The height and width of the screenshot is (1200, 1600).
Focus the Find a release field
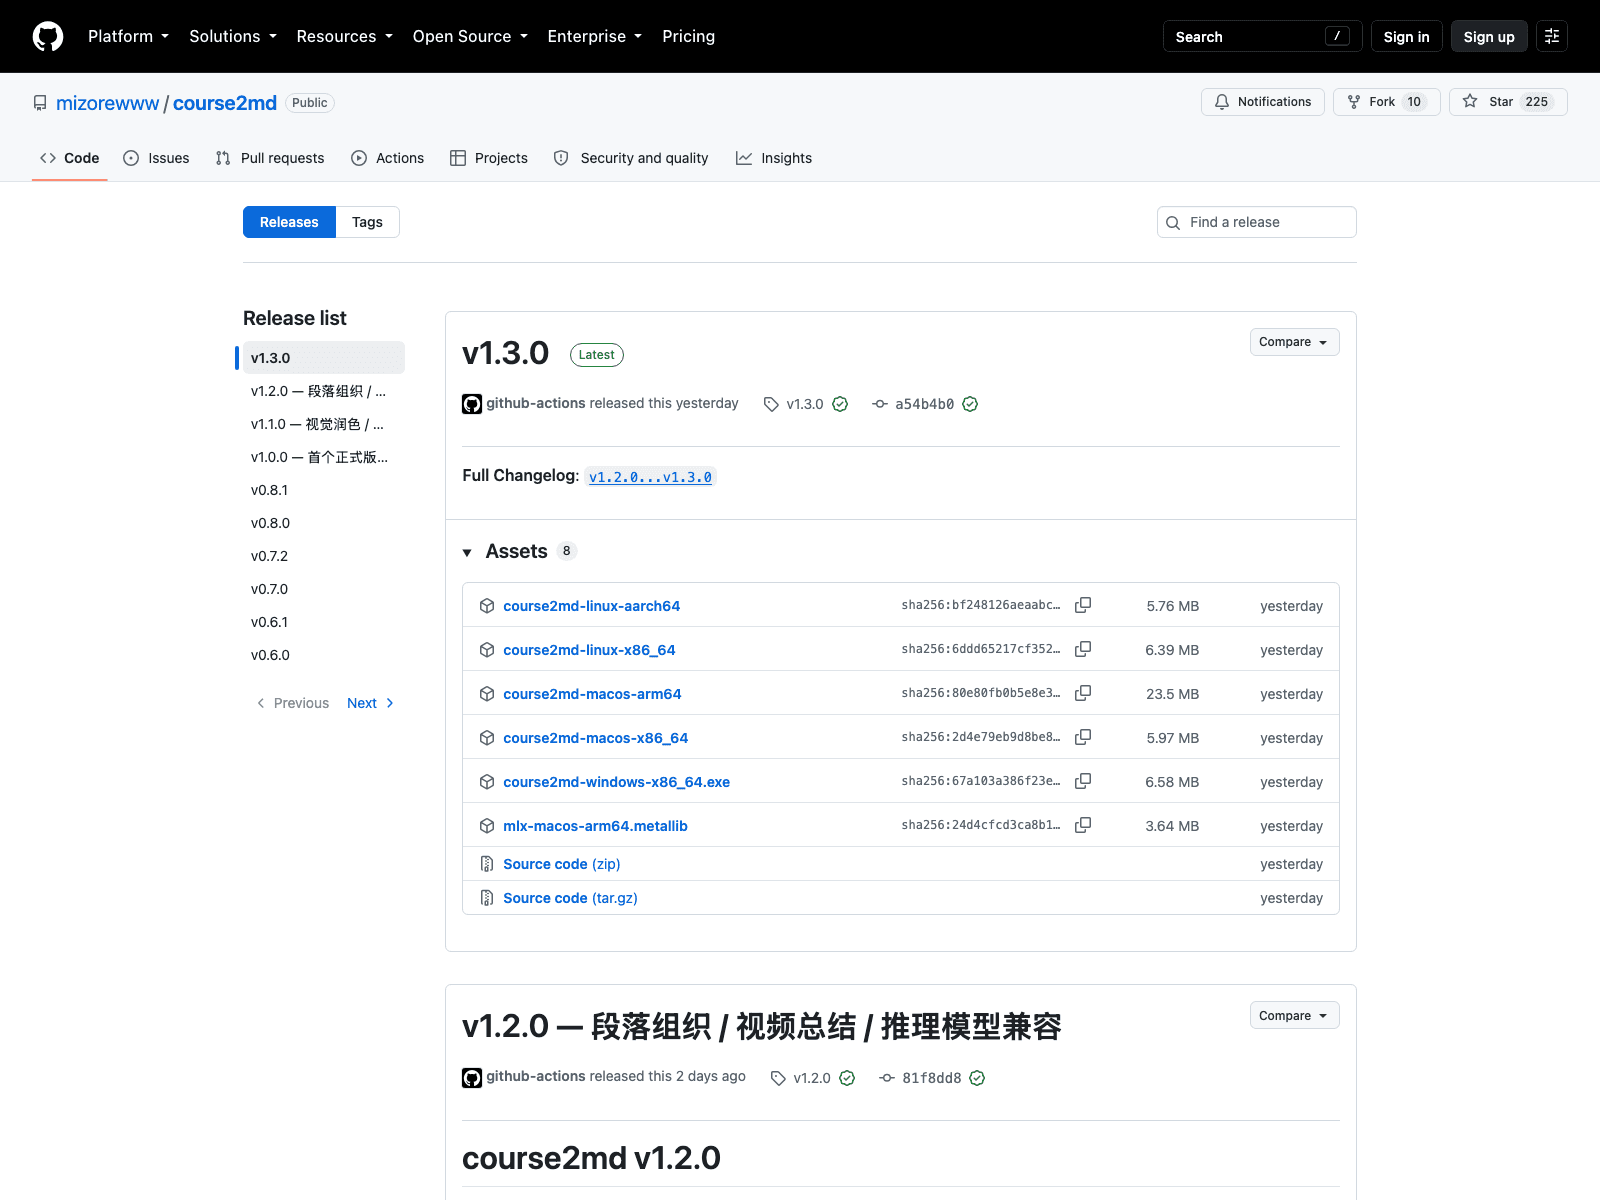pos(1257,222)
